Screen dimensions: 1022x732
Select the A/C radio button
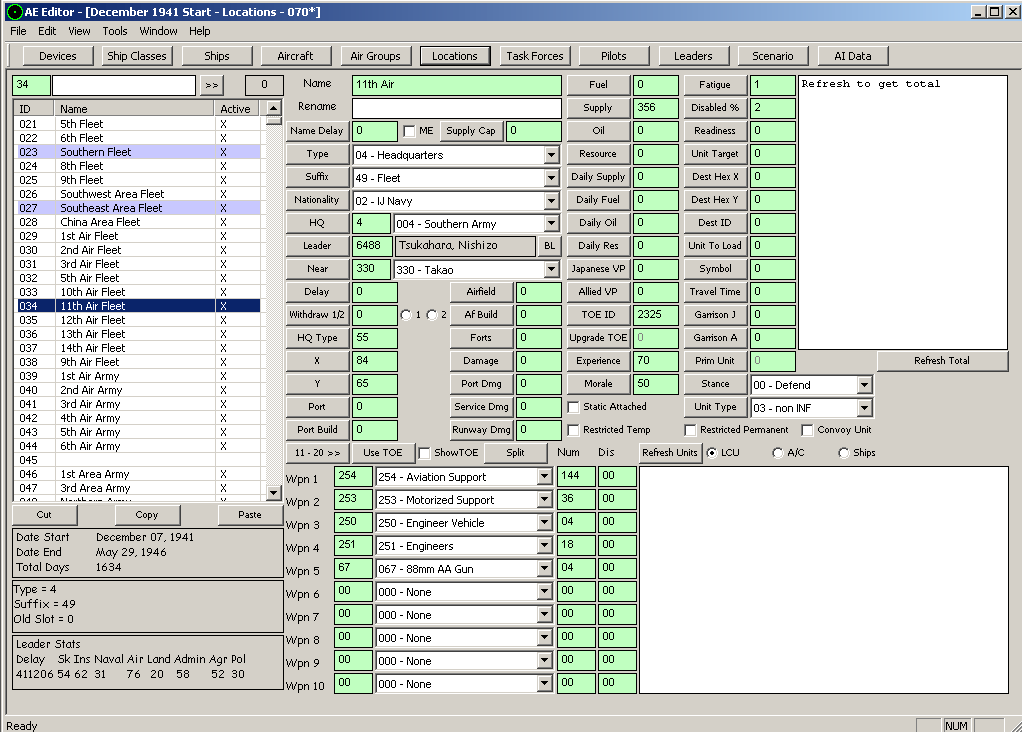tap(778, 453)
